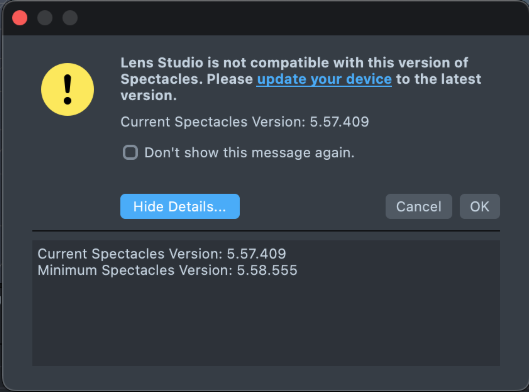
Task: Dismiss the dialog with Cancel
Action: point(419,206)
